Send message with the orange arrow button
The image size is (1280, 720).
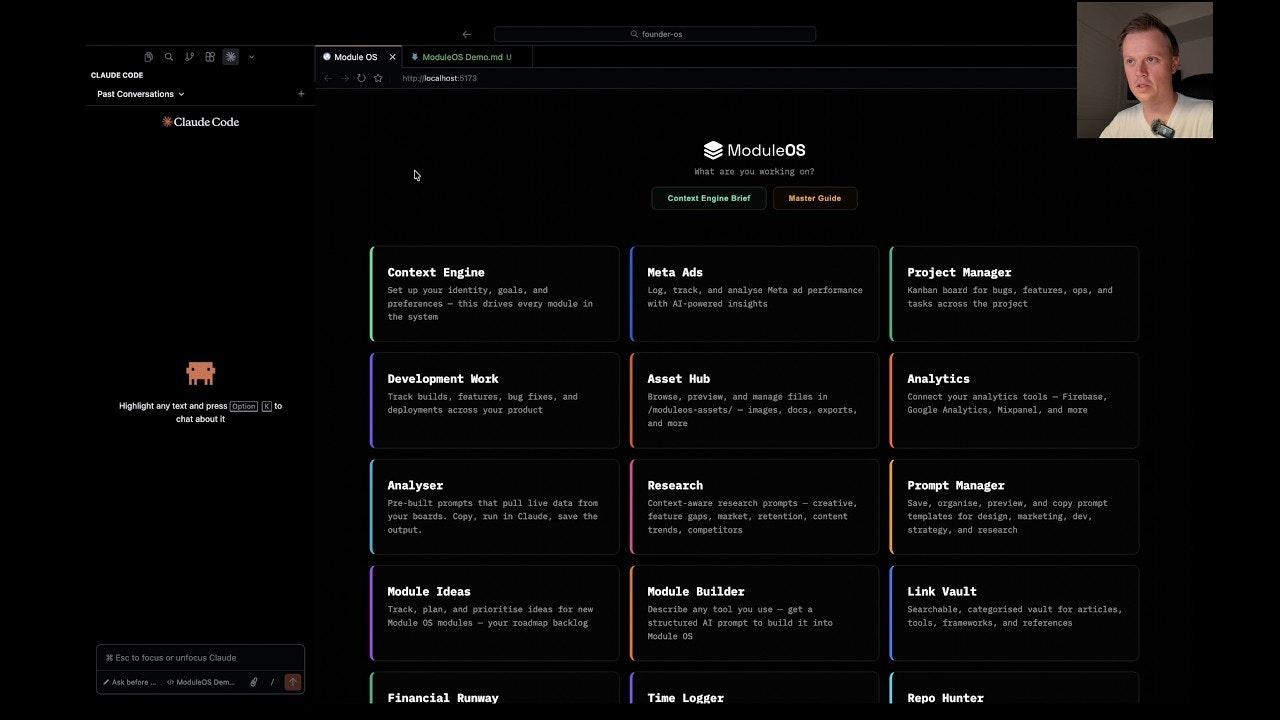(x=293, y=682)
